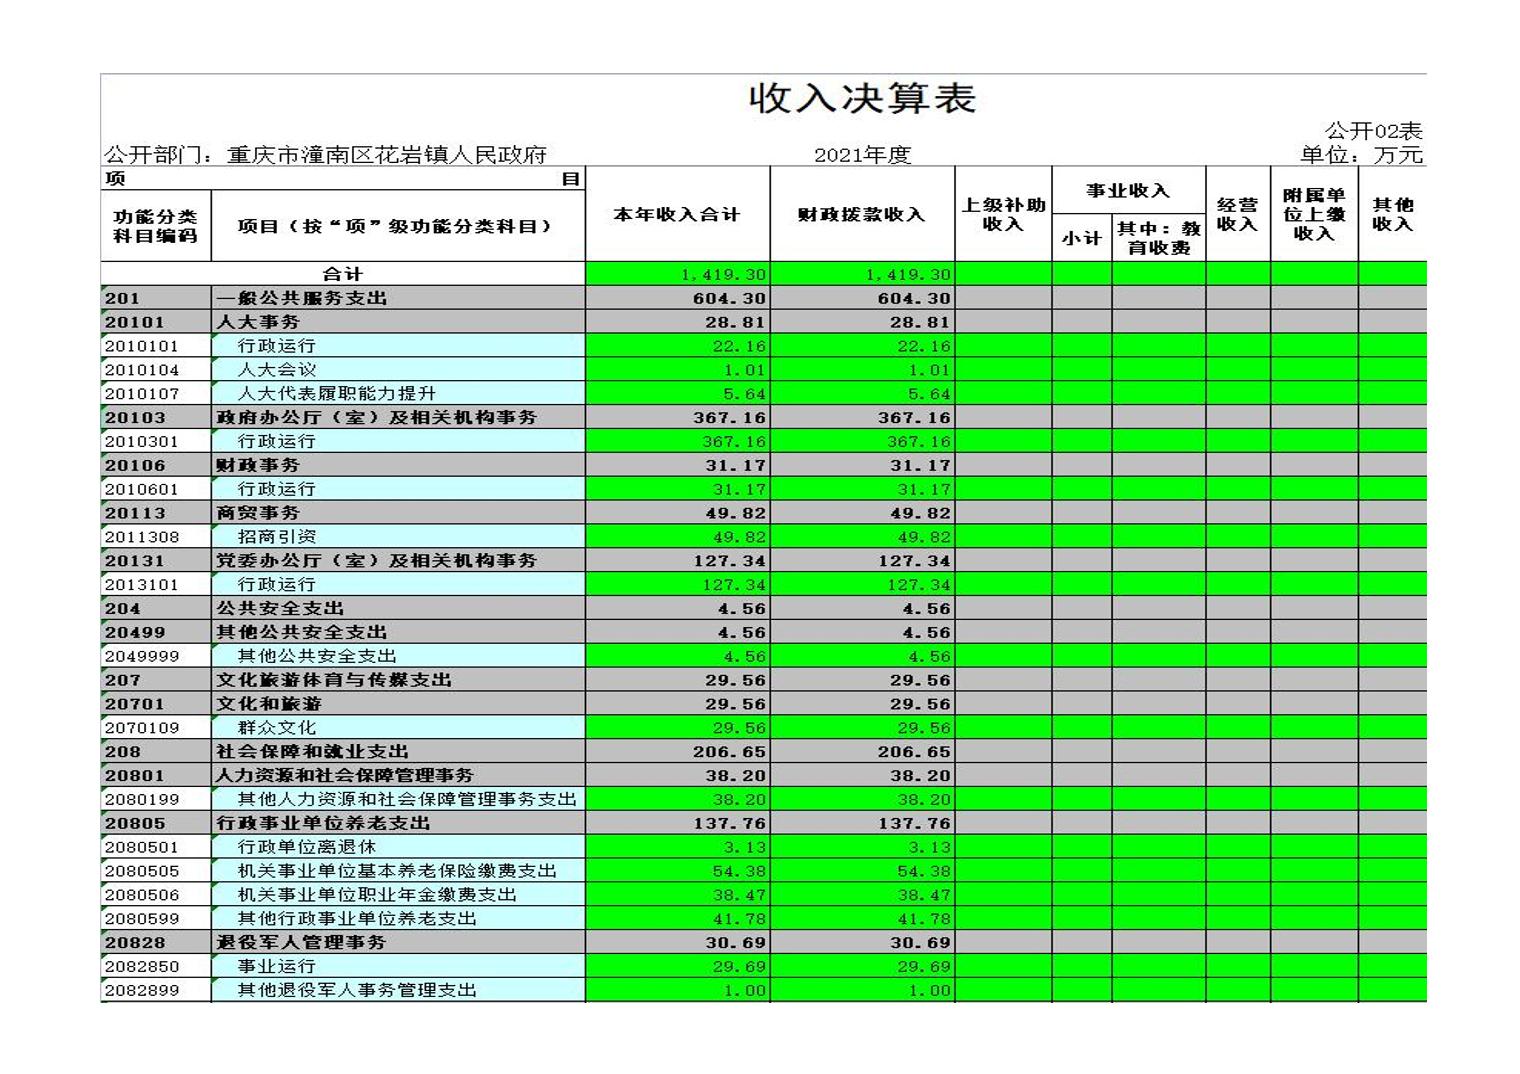The height and width of the screenshot is (1074, 1520).
Task: Click 127.34 in 本年收入合计 for 20131
Action: [x=730, y=561]
